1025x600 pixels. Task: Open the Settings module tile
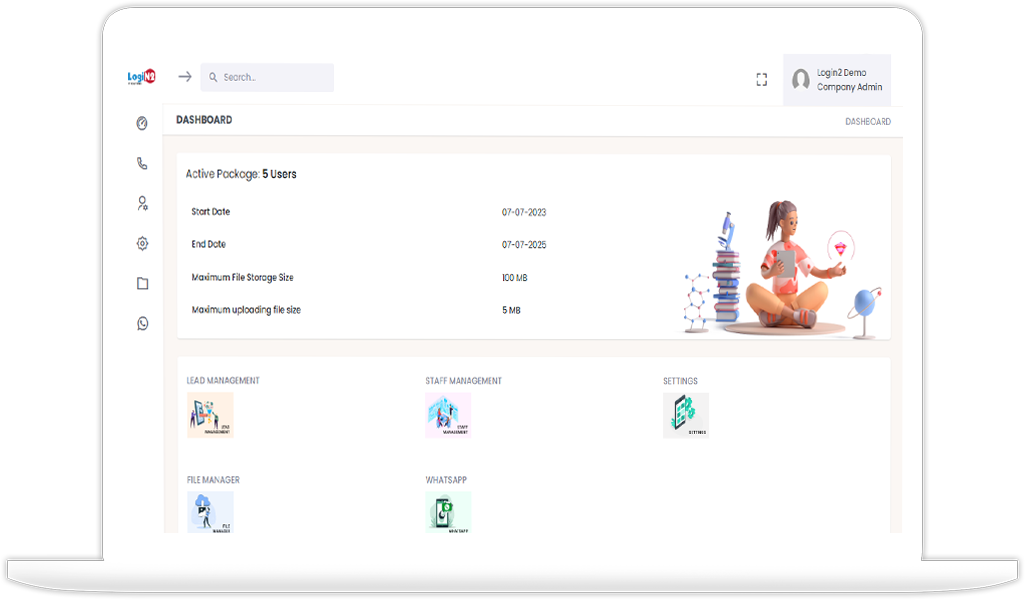coord(686,415)
